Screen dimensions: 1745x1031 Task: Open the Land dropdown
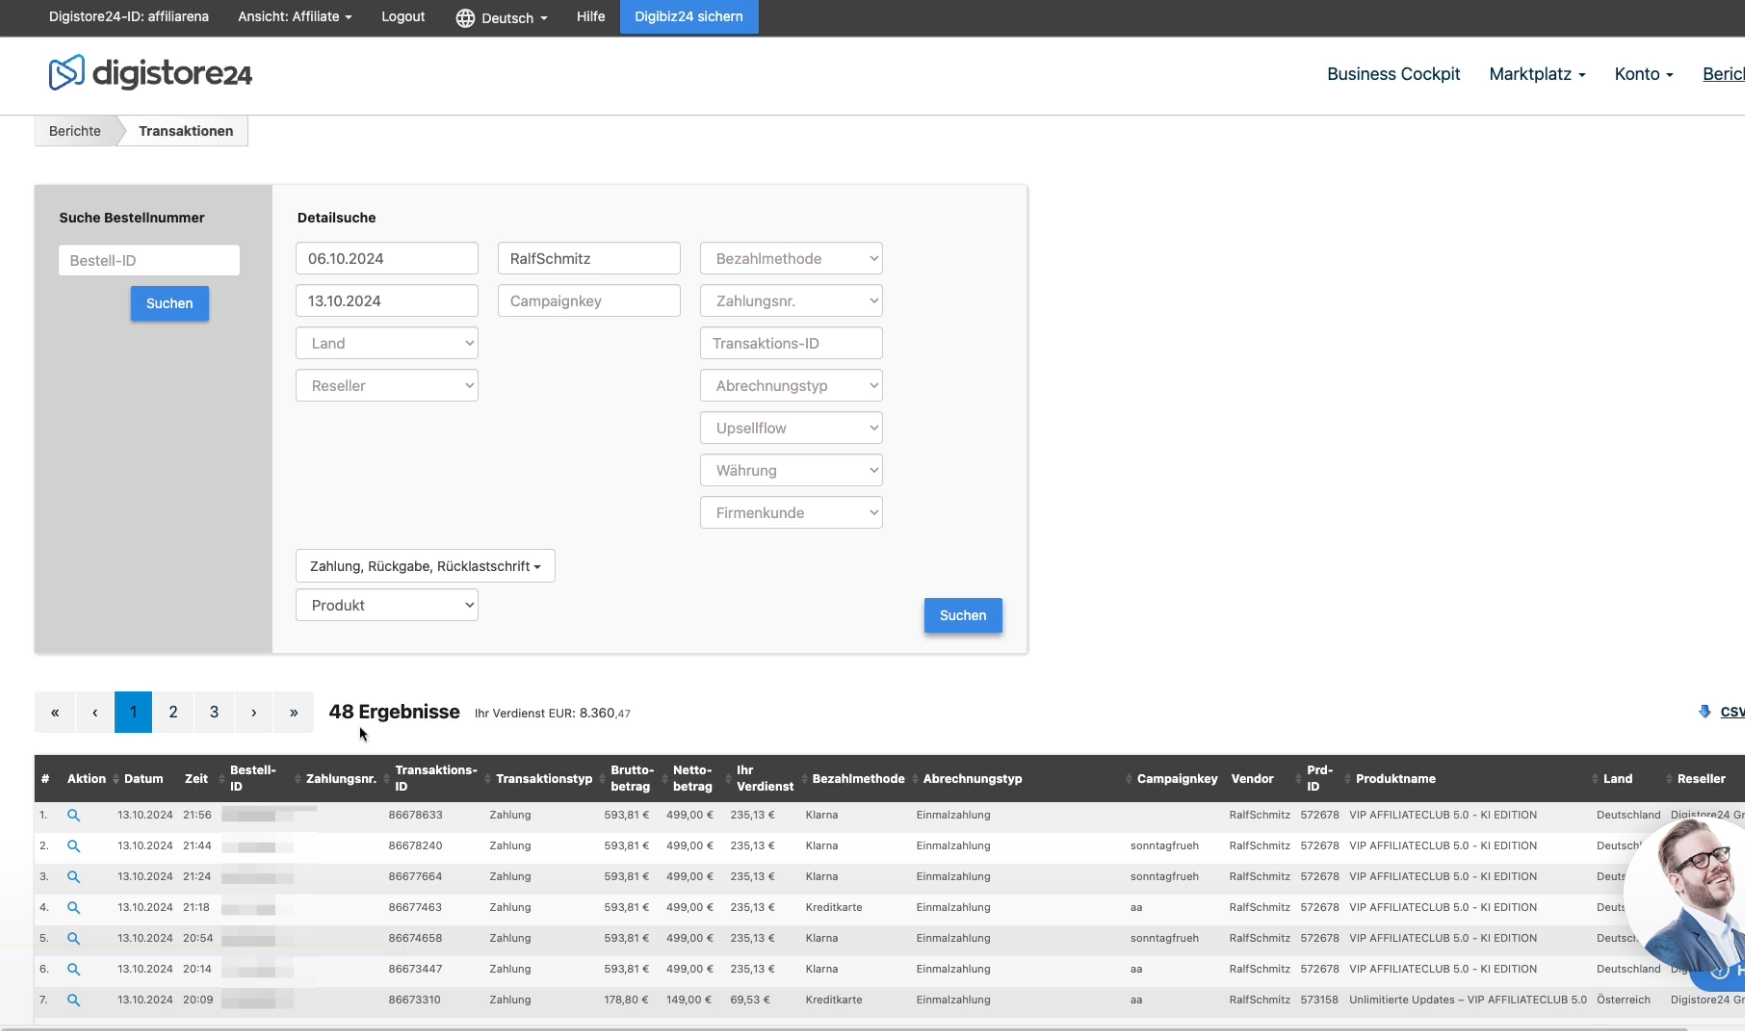(x=387, y=343)
